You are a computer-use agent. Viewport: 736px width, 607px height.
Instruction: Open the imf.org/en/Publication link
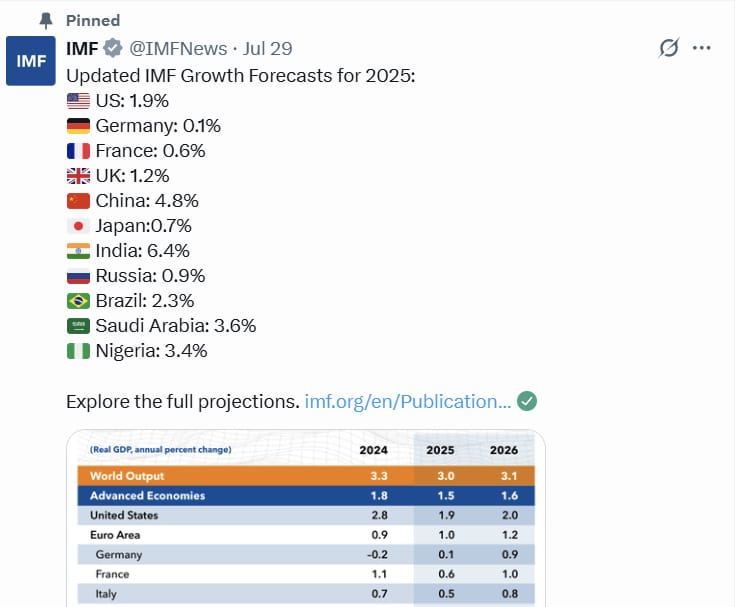coord(407,401)
